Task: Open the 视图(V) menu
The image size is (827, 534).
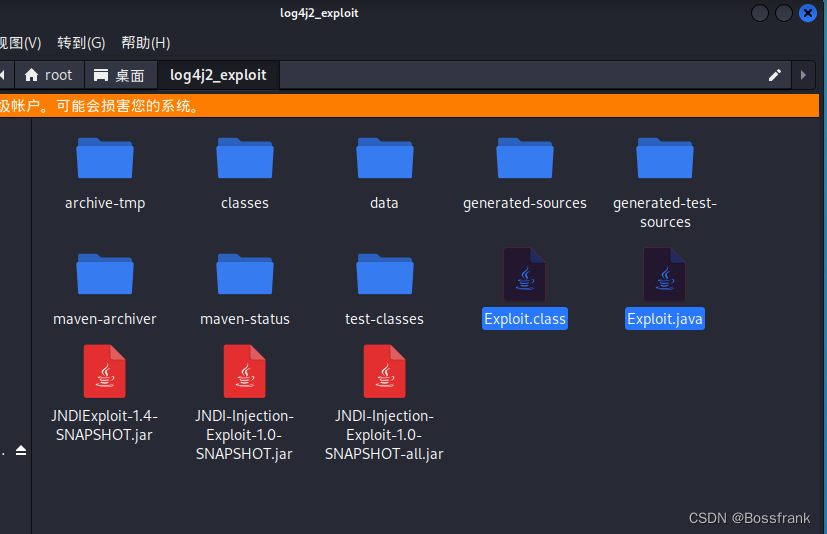Action: (x=20, y=43)
